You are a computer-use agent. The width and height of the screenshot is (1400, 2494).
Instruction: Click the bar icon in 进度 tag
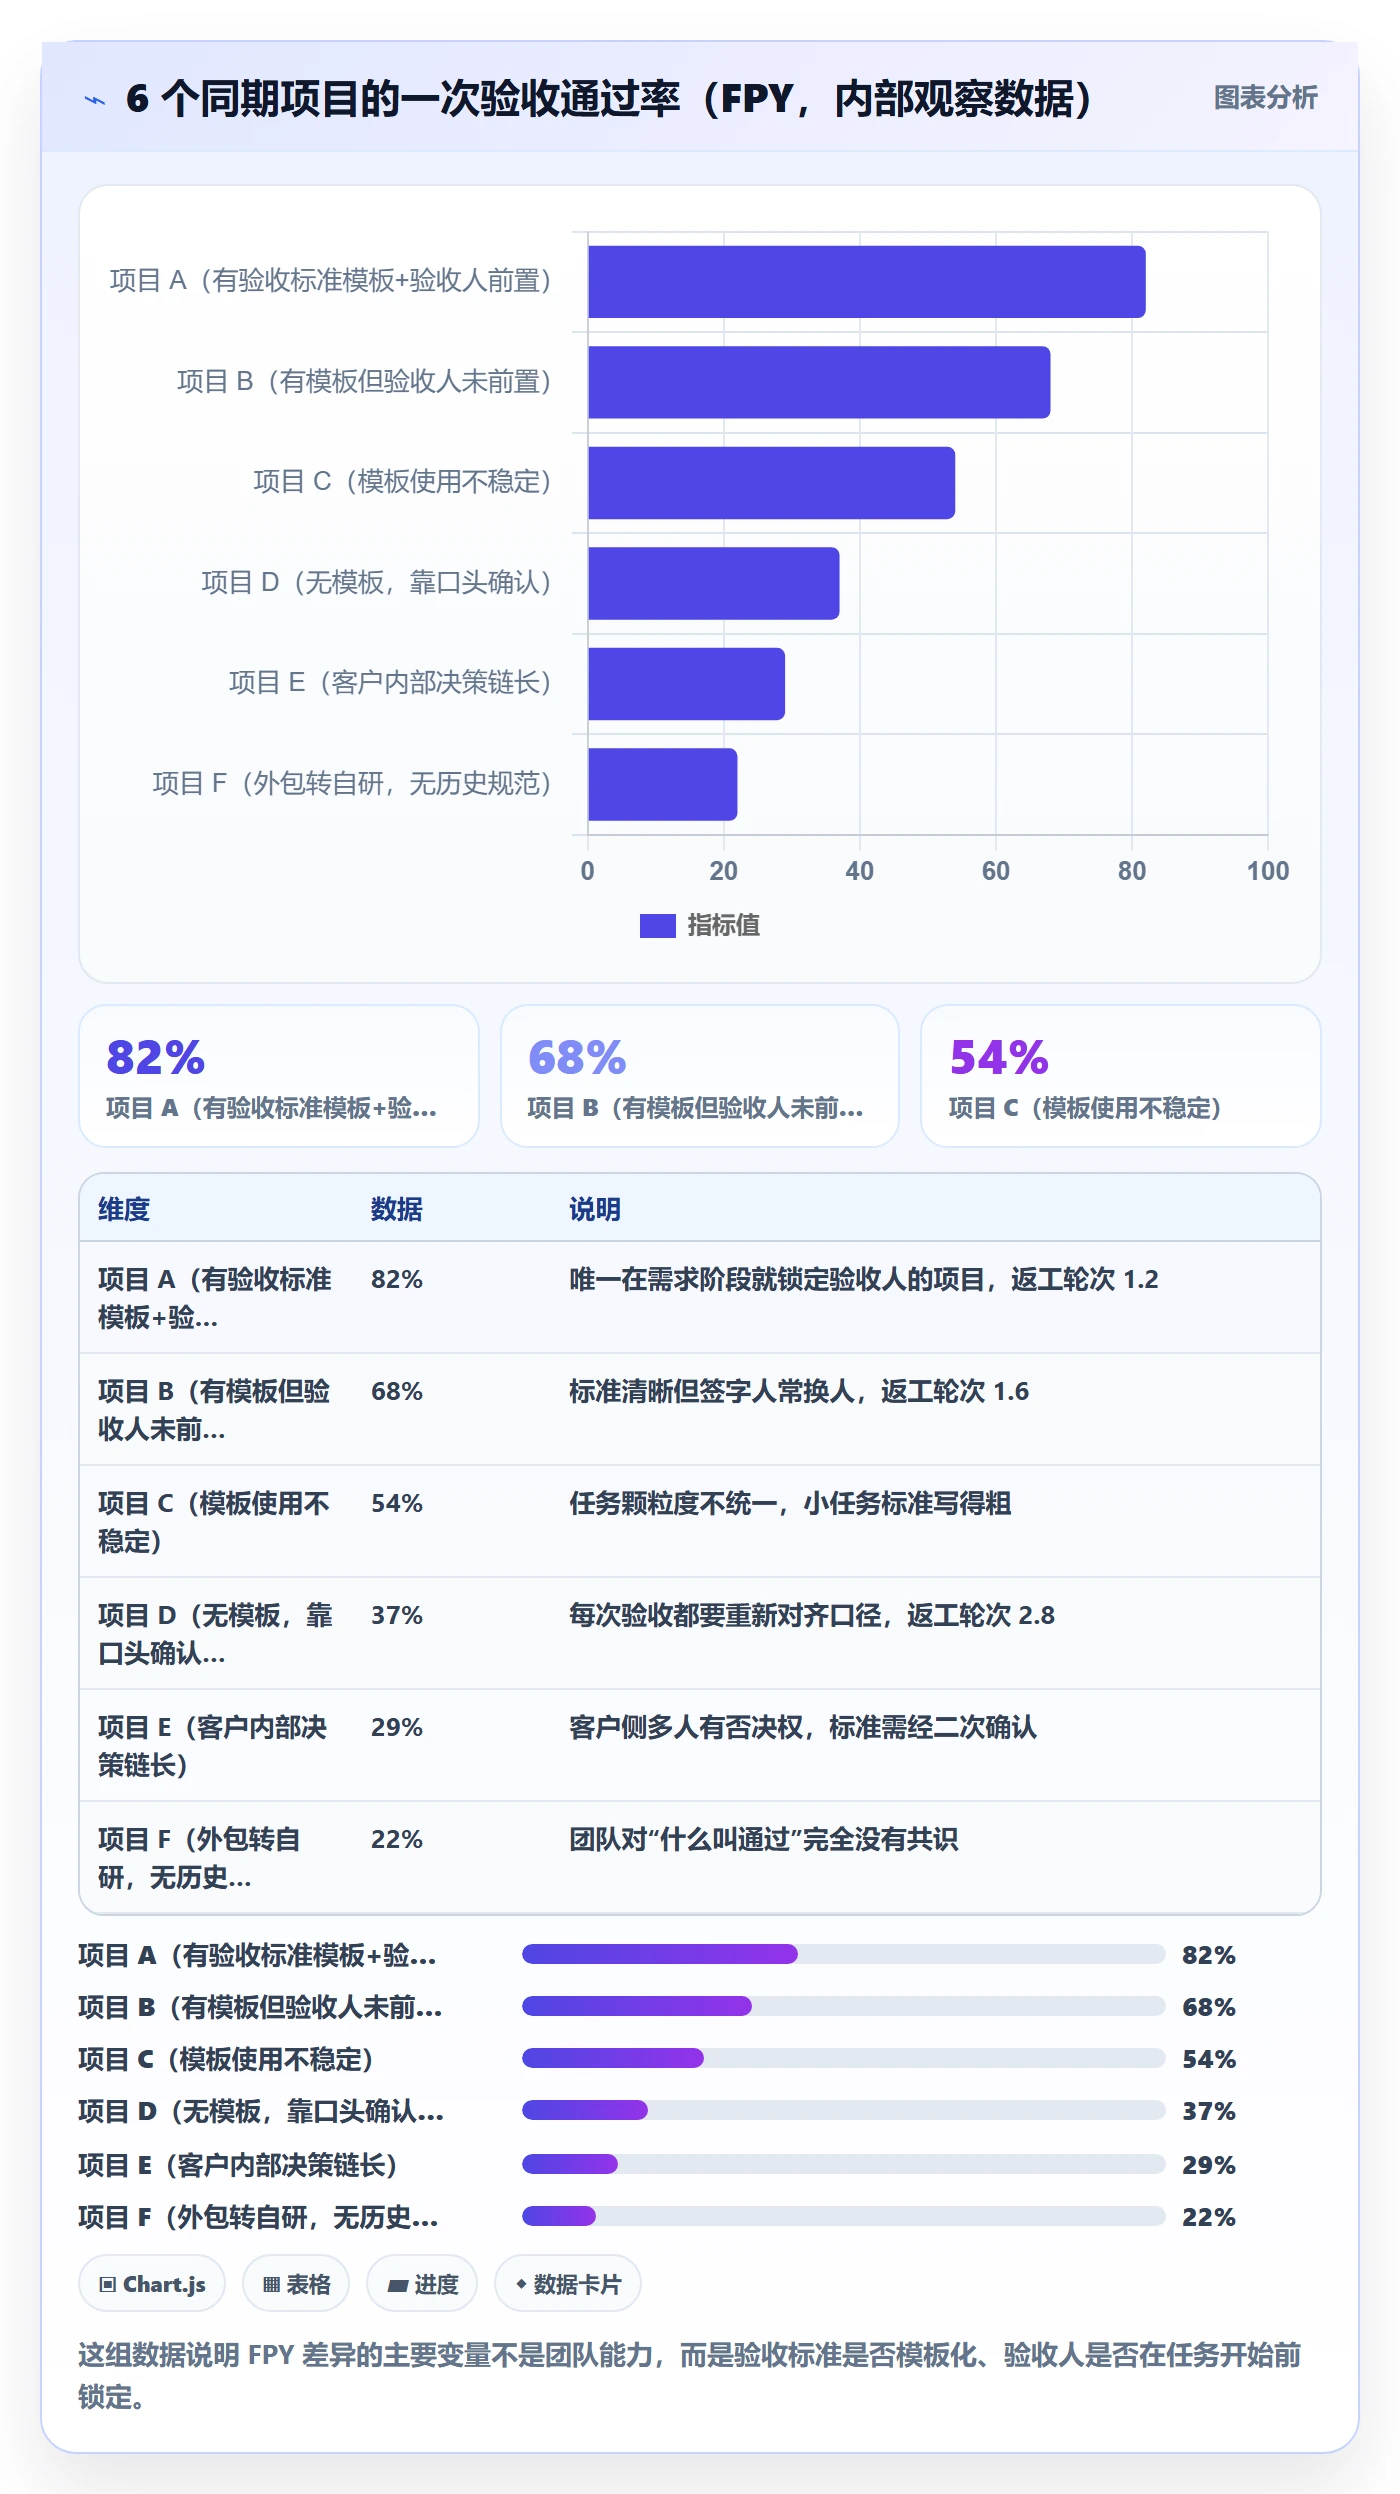398,2286
